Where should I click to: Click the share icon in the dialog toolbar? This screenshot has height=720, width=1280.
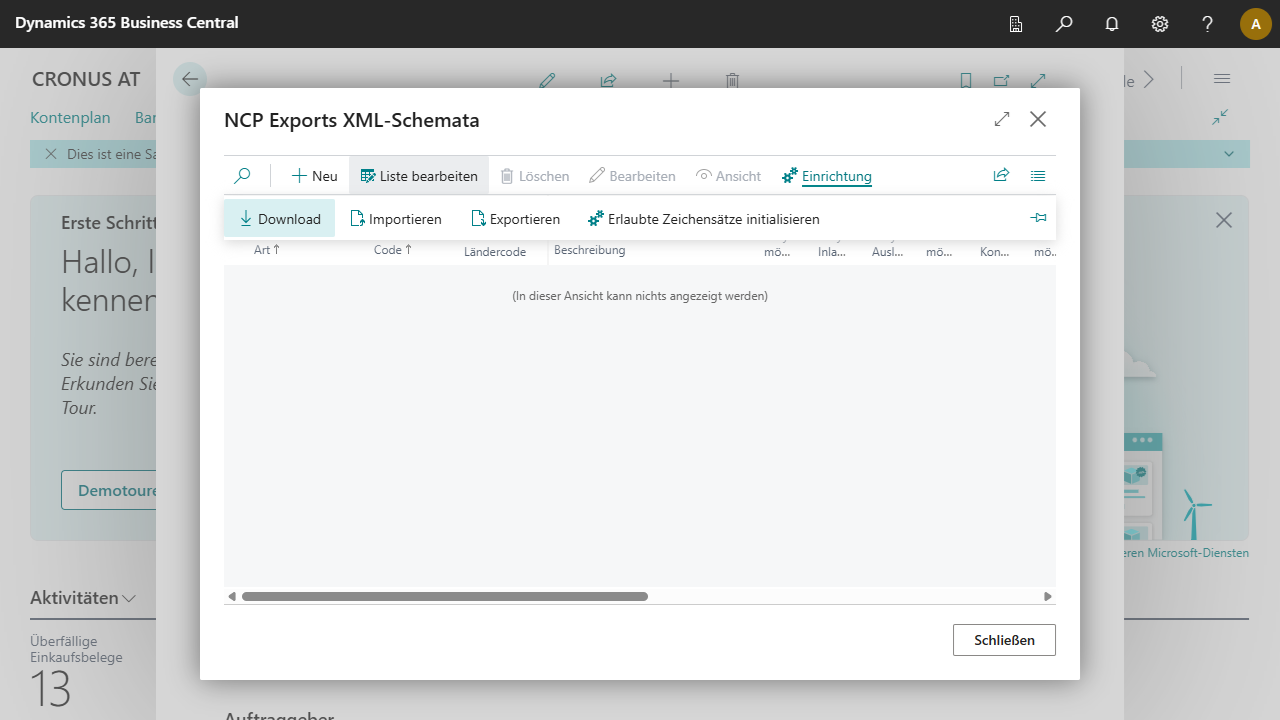coord(1001,176)
